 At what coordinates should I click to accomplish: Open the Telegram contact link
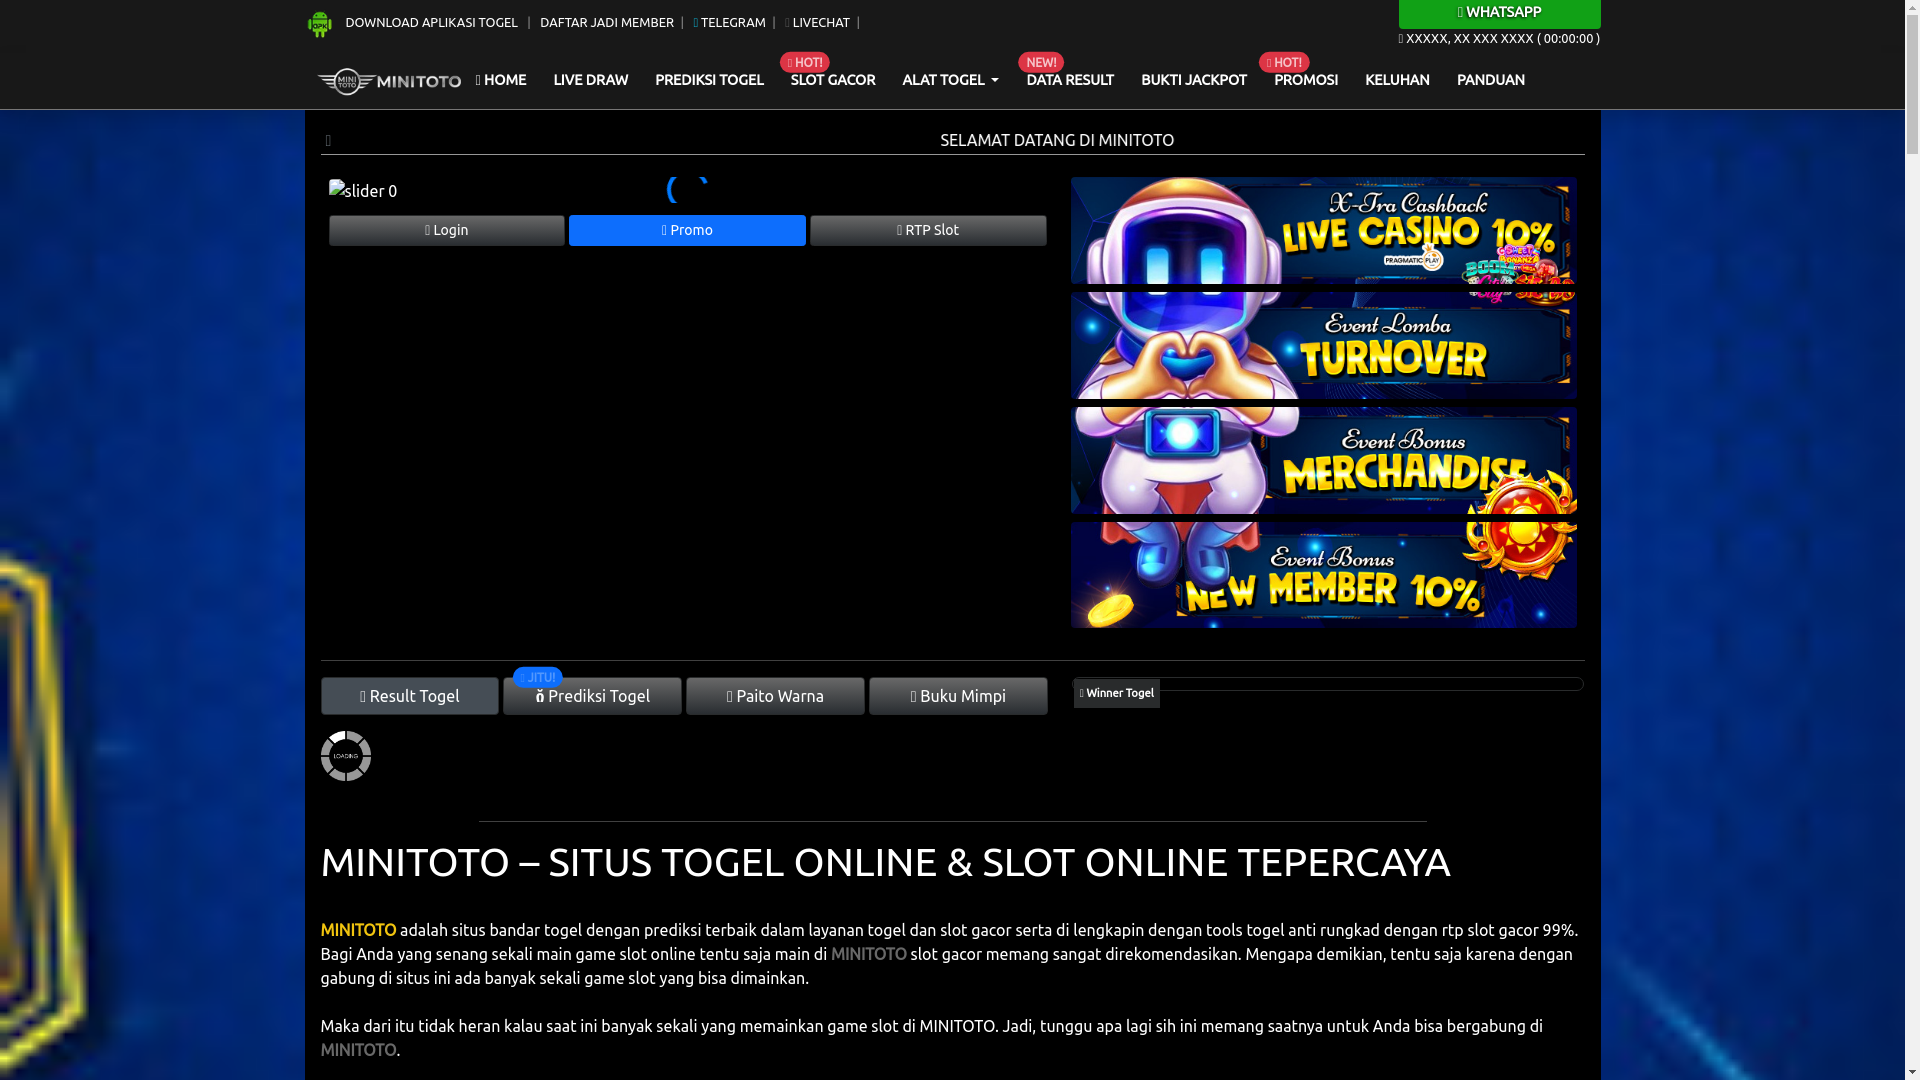point(730,22)
